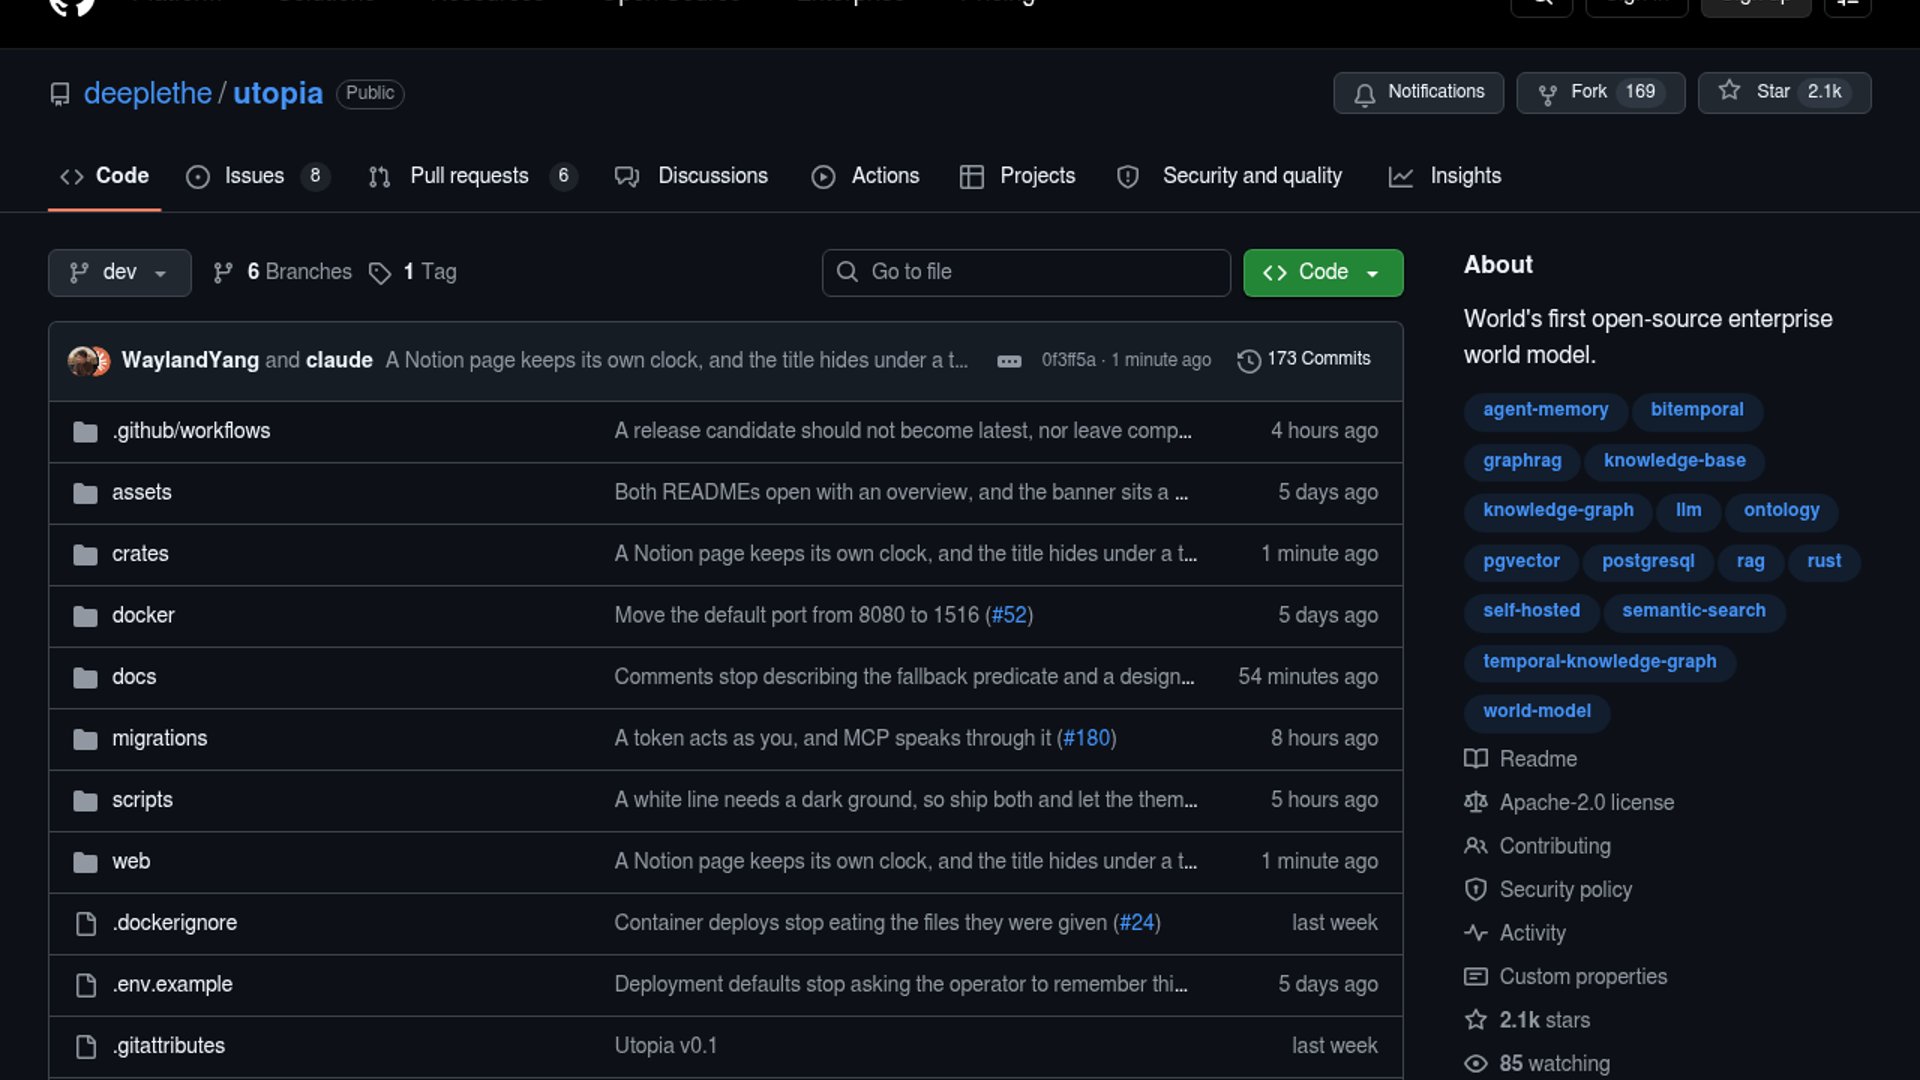Select the agent-memory topic tag
The height and width of the screenshot is (1080, 1920).
(1545, 410)
